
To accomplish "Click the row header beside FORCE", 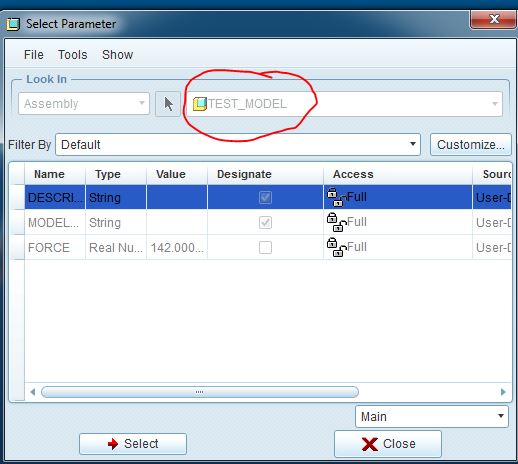I will [x=17, y=247].
